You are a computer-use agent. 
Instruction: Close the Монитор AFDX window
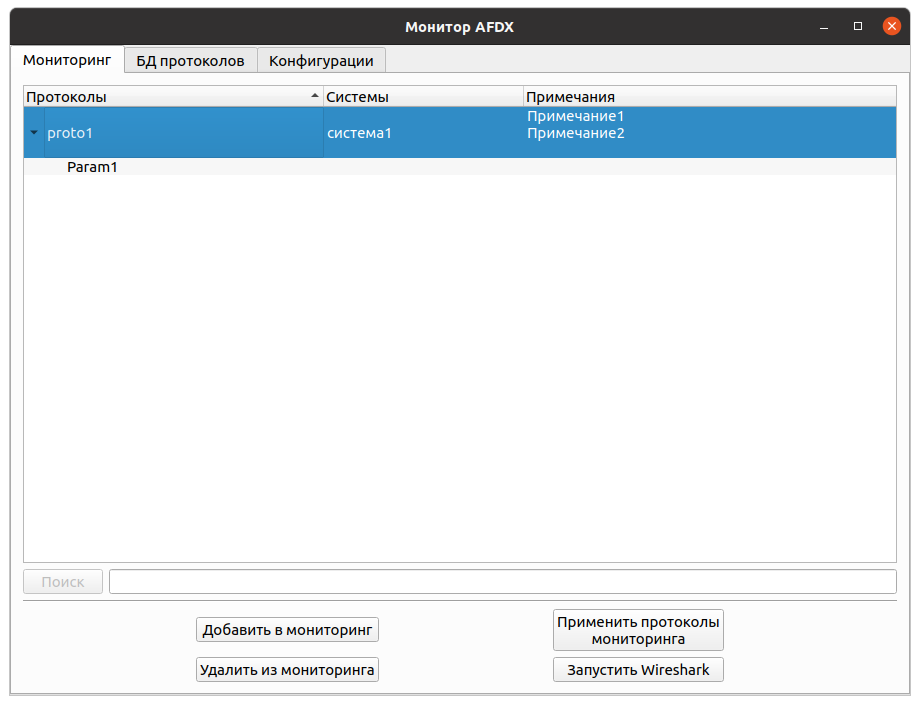point(892,26)
